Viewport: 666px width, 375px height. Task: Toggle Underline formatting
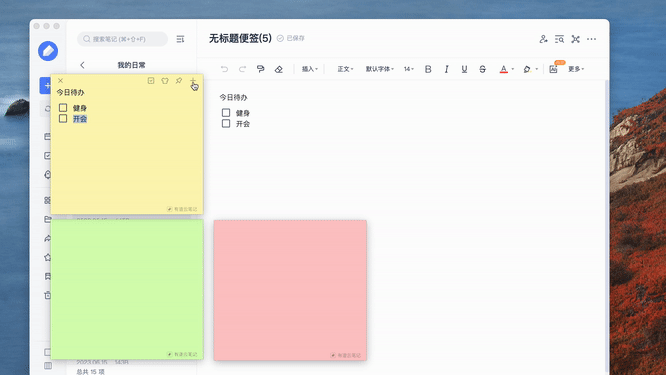[464, 69]
